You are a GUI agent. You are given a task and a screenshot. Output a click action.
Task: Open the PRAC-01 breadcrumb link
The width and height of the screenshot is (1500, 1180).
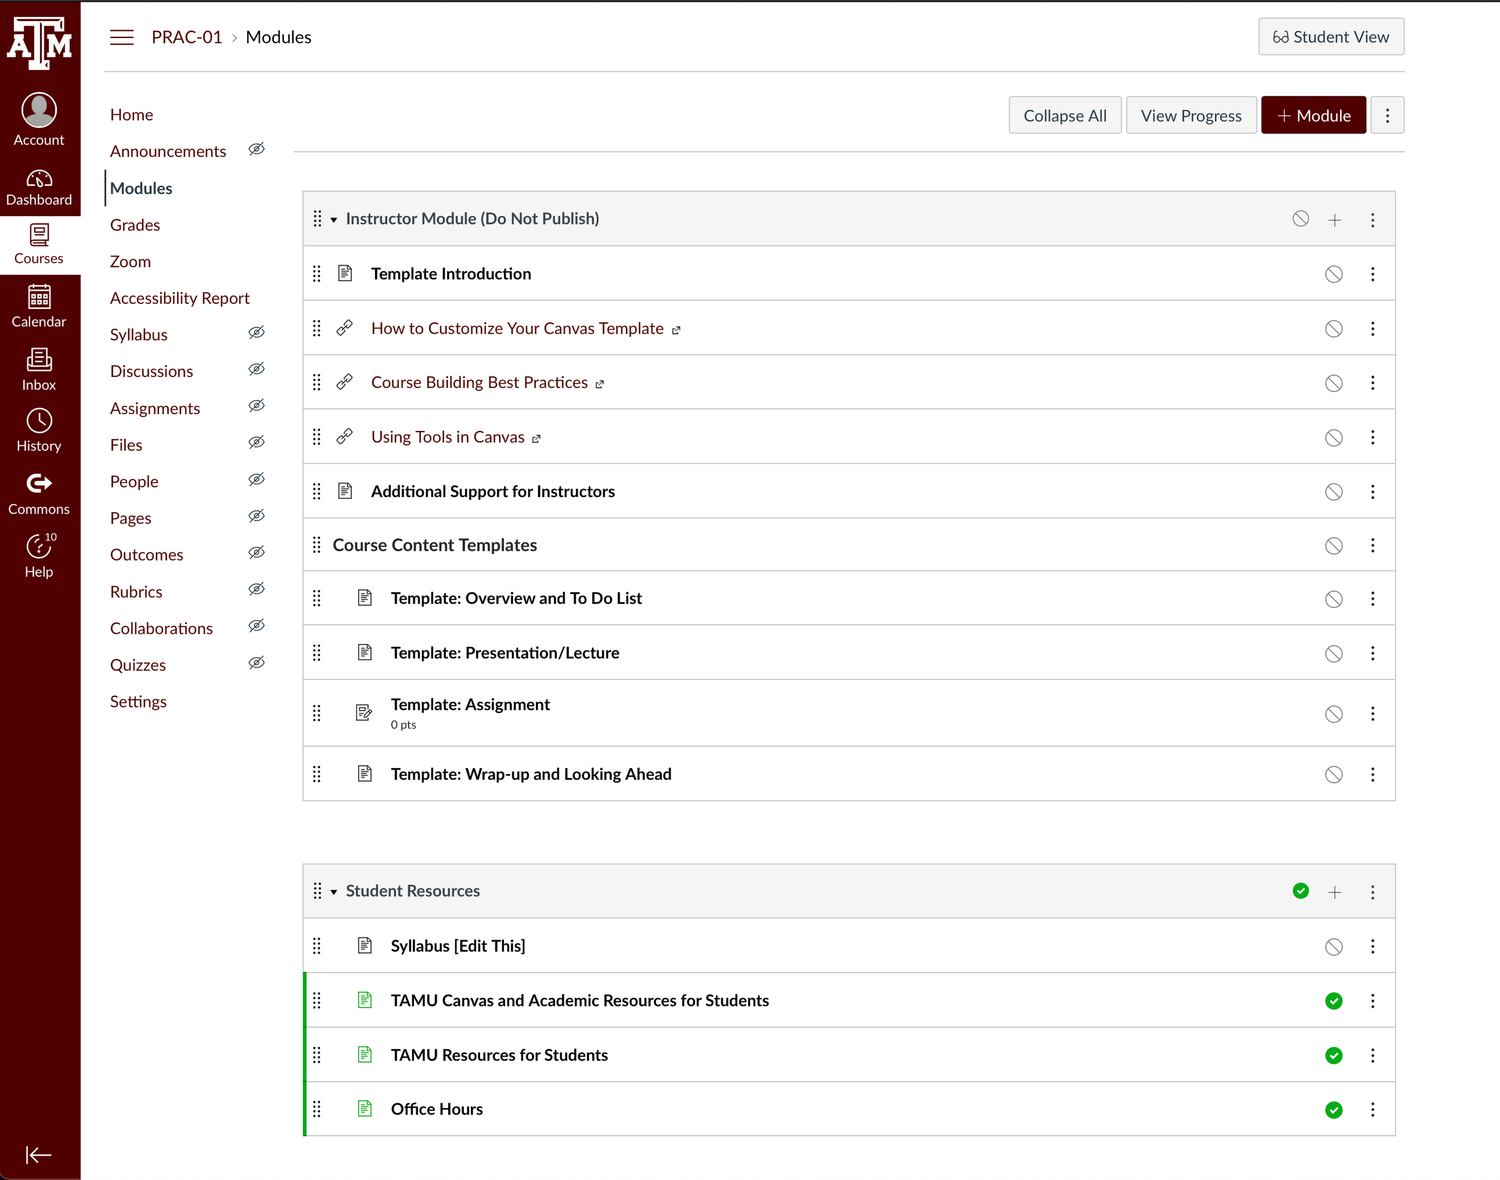[x=187, y=37]
